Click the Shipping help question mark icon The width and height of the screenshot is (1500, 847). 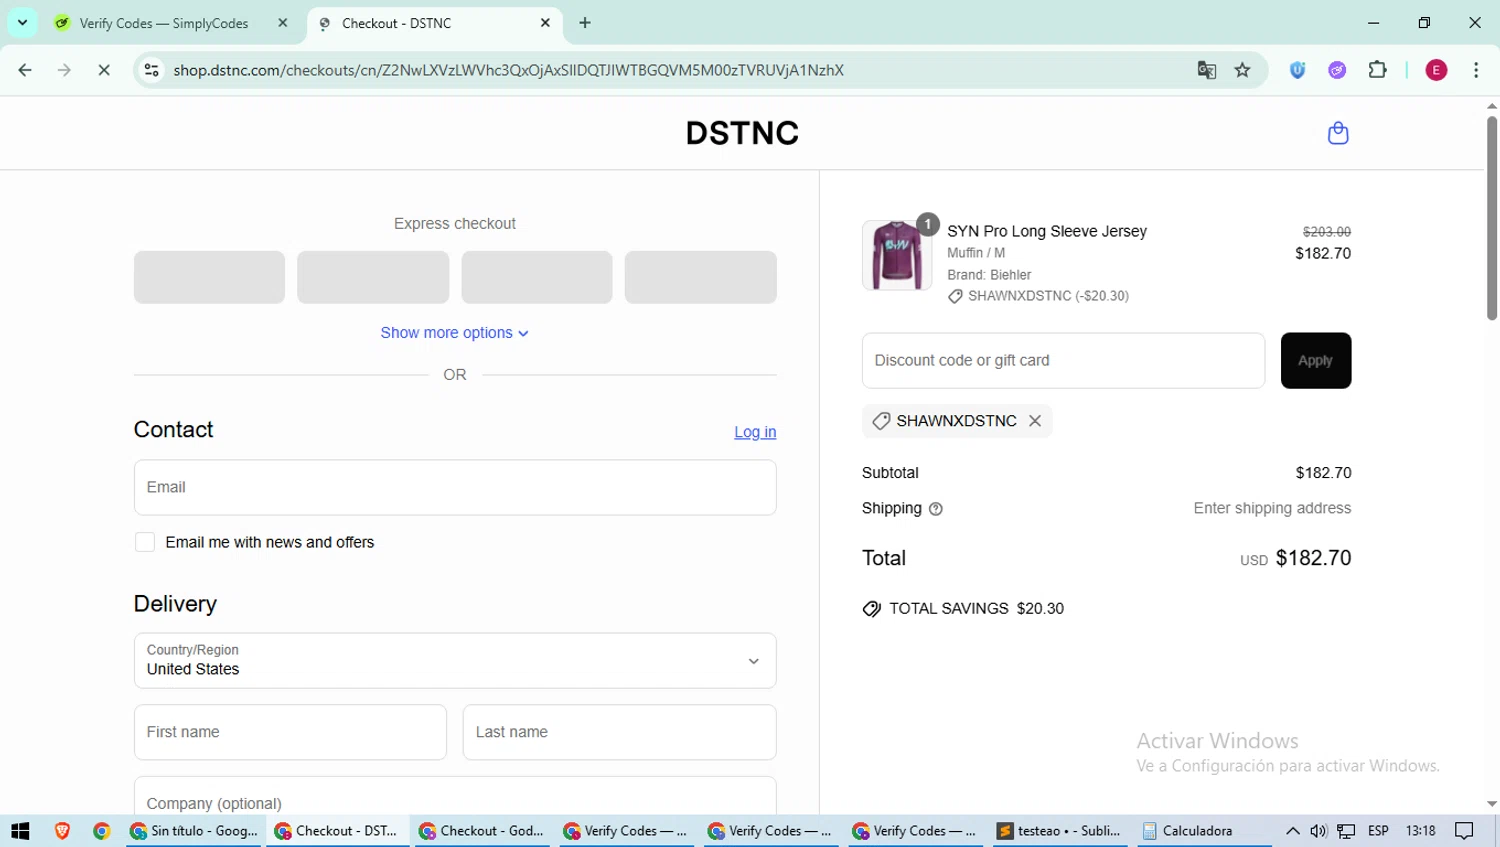[936, 509]
